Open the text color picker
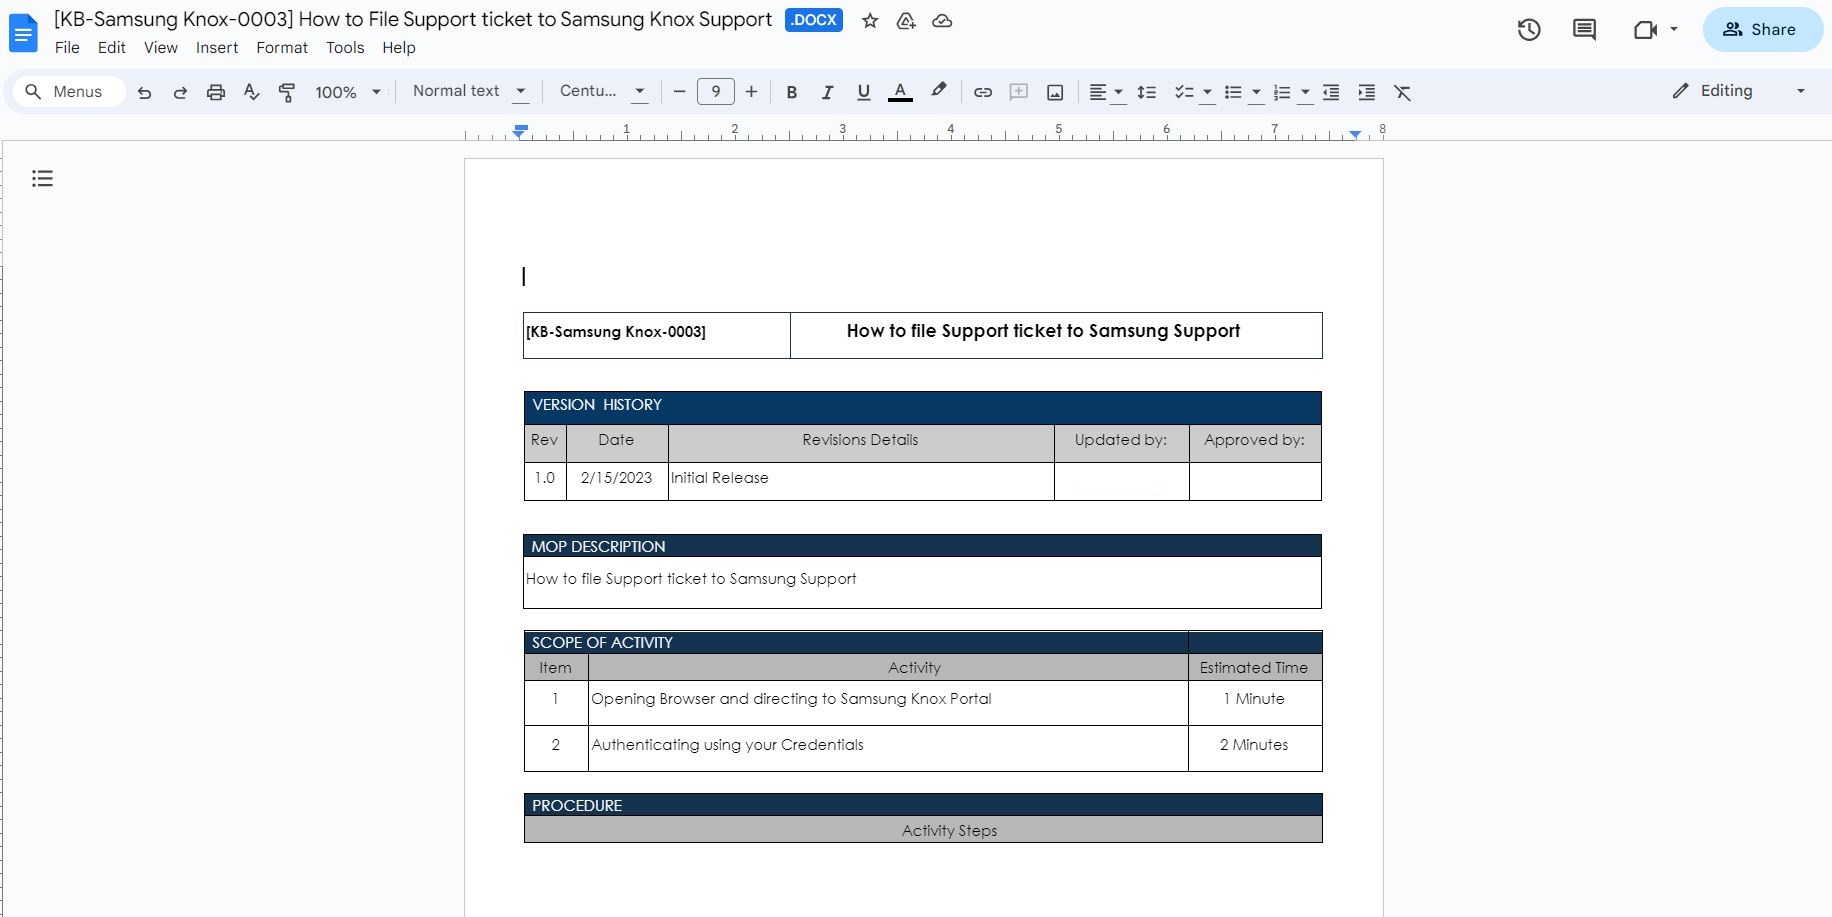The image size is (1832, 917). coord(900,92)
